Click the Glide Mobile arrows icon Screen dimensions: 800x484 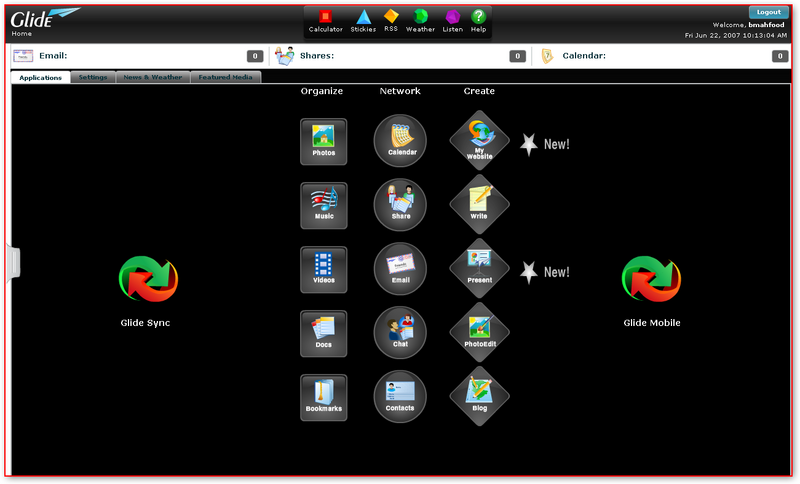pos(652,279)
